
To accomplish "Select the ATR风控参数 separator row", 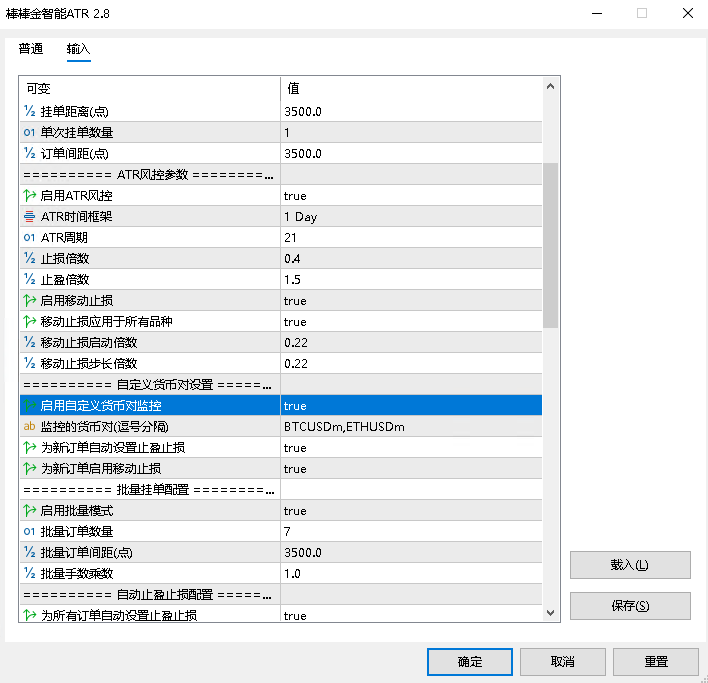I will [281, 174].
